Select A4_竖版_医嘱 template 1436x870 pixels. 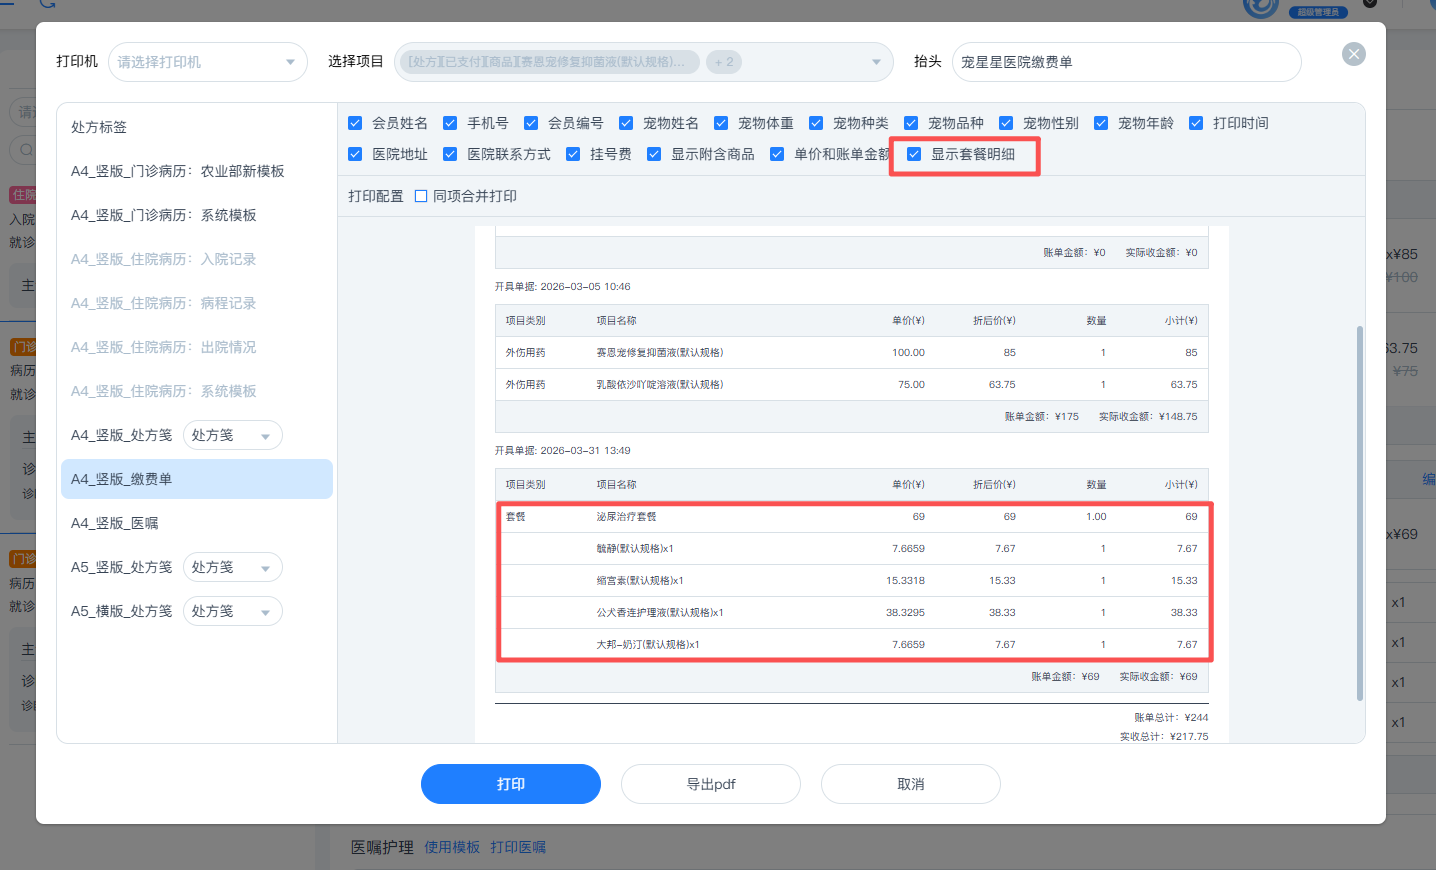tap(115, 524)
